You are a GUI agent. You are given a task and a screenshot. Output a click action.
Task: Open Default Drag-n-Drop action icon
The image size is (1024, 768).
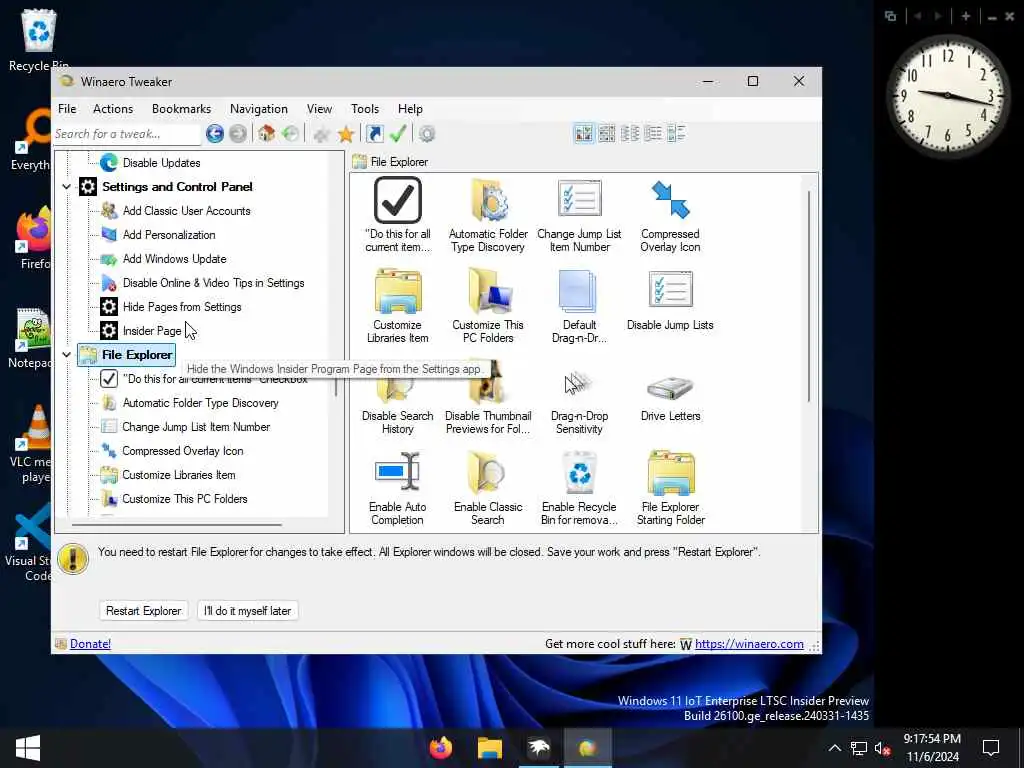(x=579, y=306)
